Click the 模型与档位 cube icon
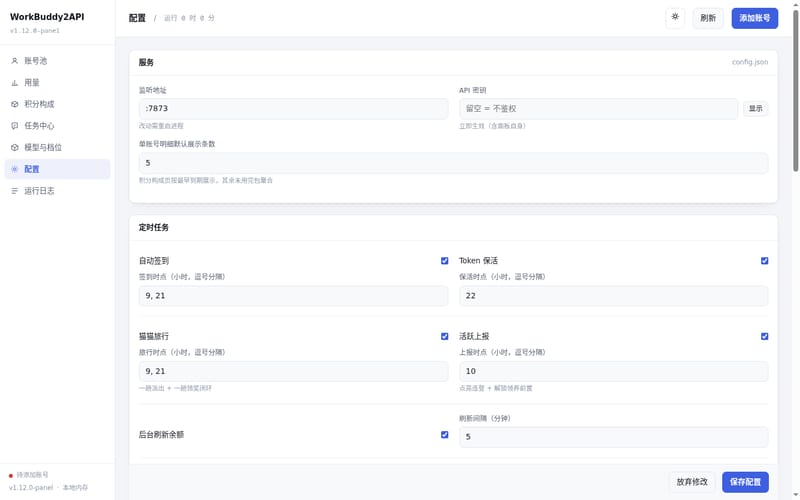 point(14,147)
